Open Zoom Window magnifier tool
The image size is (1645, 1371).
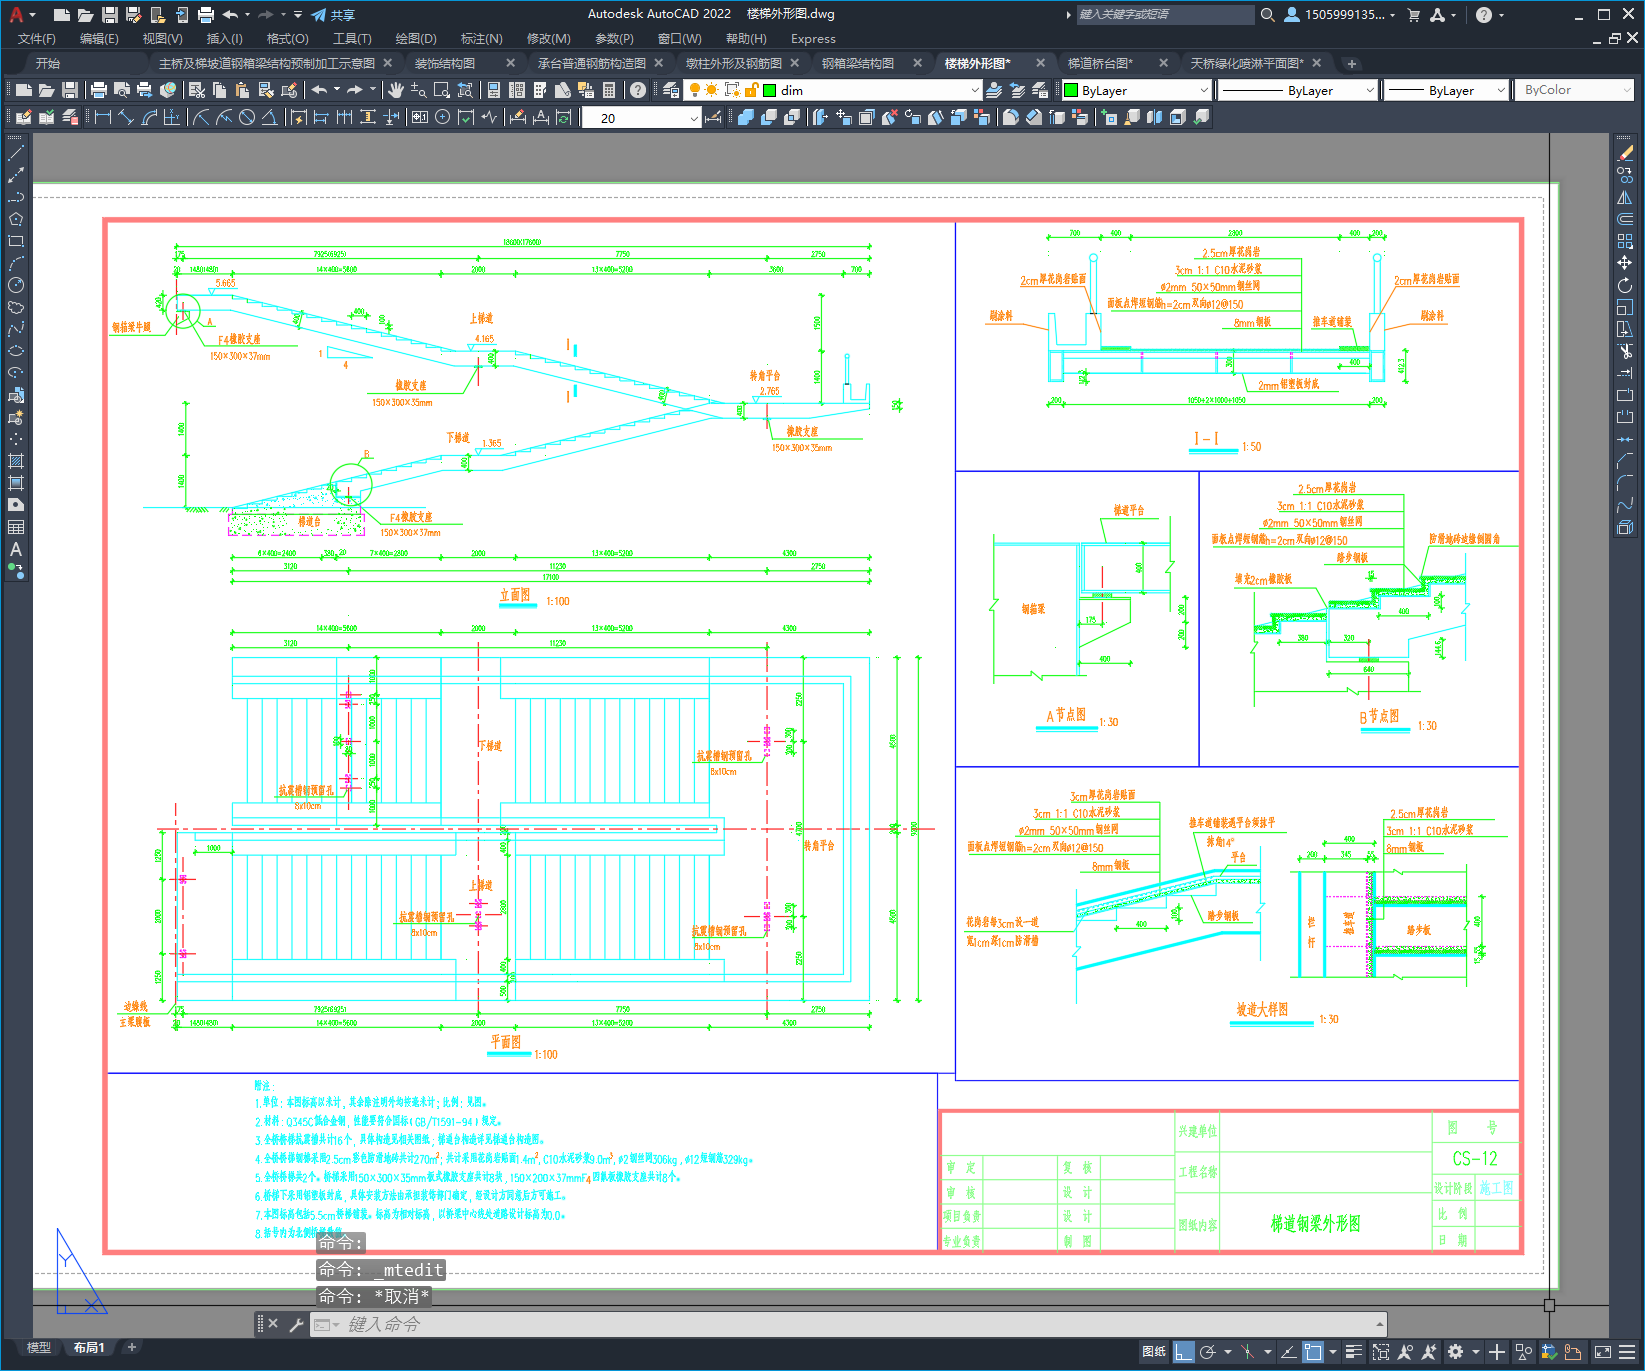click(x=442, y=90)
